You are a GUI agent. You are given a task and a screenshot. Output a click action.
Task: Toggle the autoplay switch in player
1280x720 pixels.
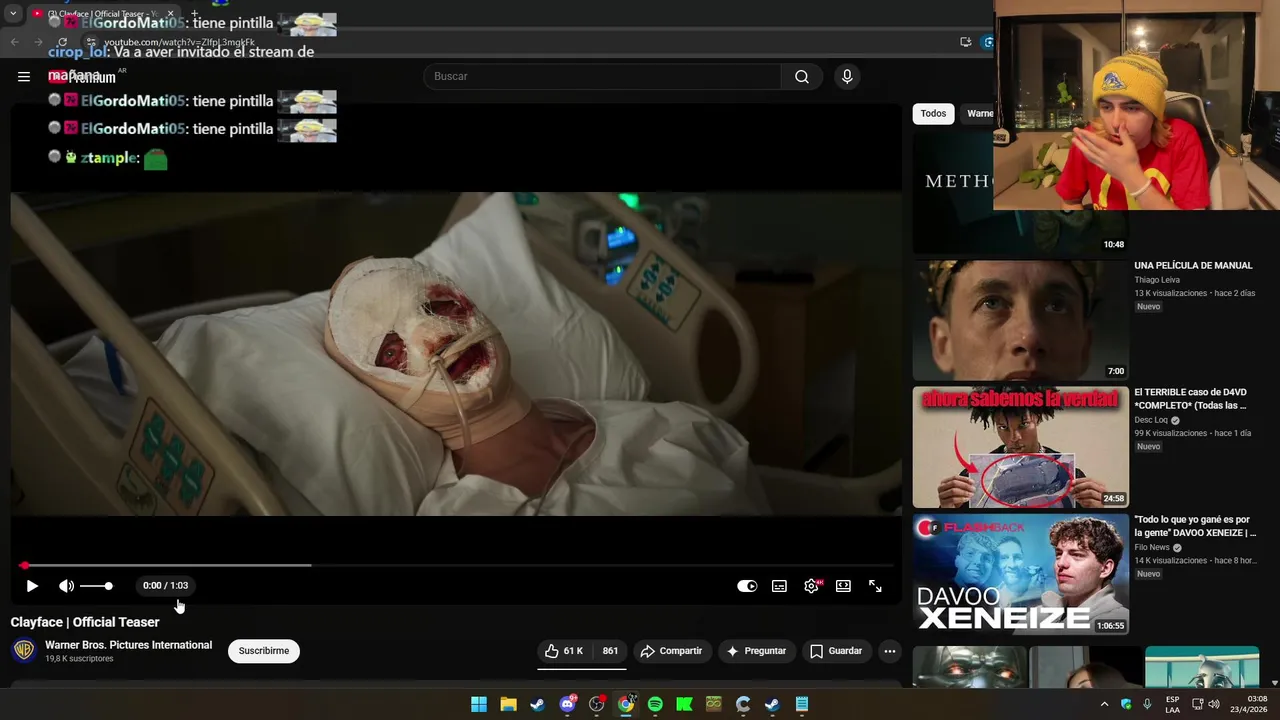[x=747, y=586]
